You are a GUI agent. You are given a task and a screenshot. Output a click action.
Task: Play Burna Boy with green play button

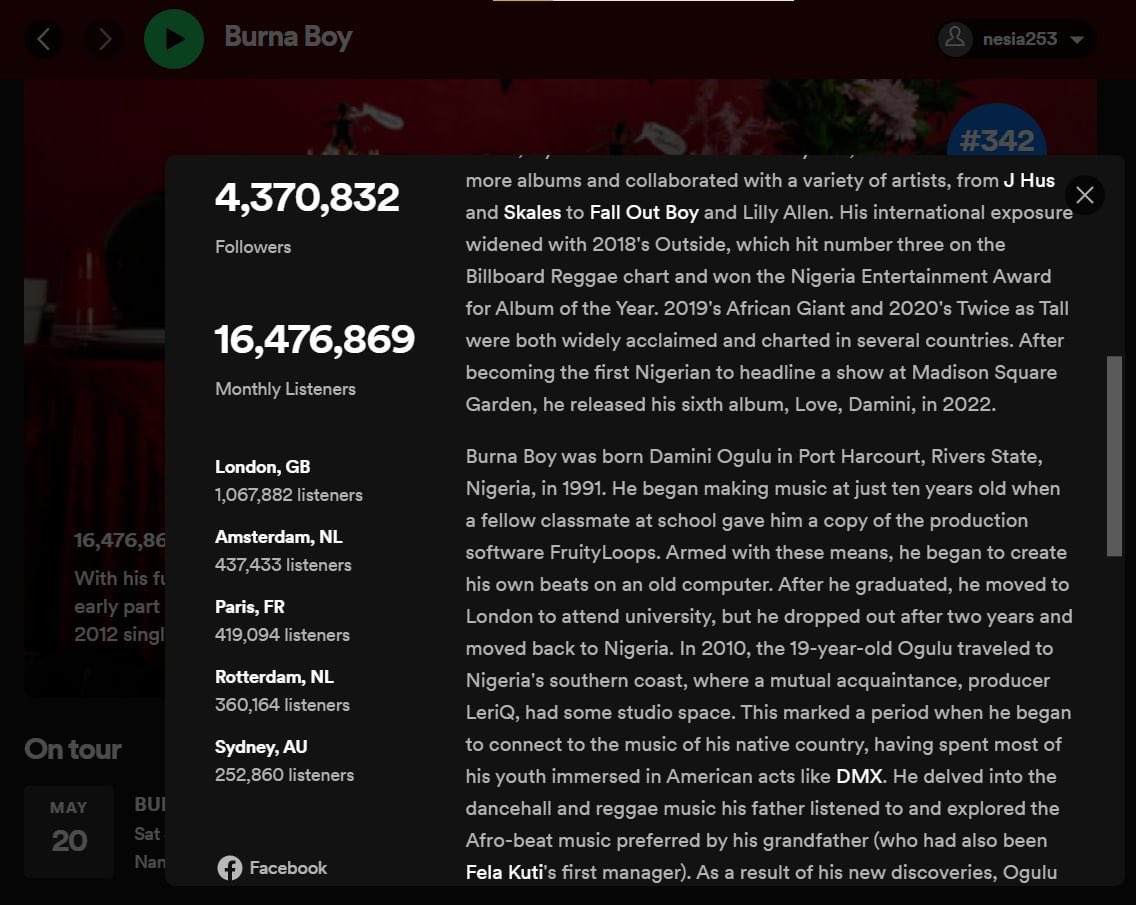click(x=174, y=39)
